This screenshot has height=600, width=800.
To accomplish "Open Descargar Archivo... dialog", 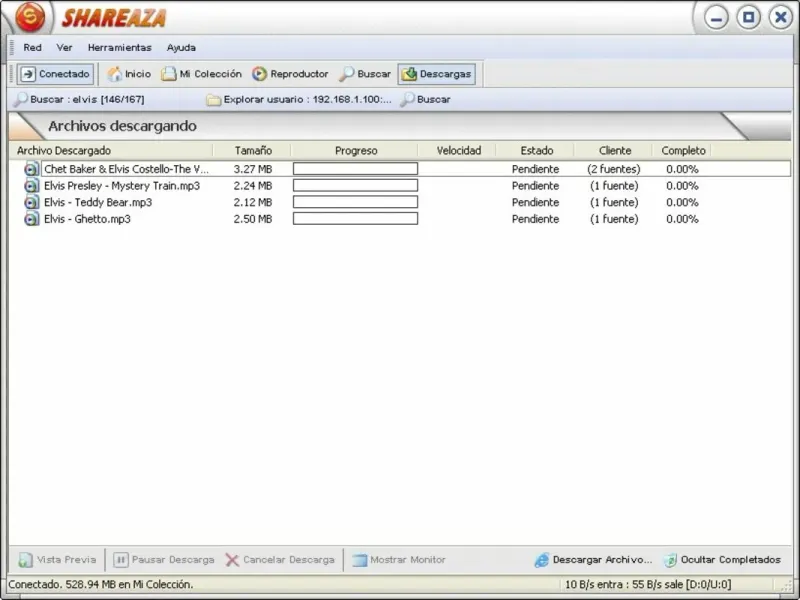I will 593,560.
